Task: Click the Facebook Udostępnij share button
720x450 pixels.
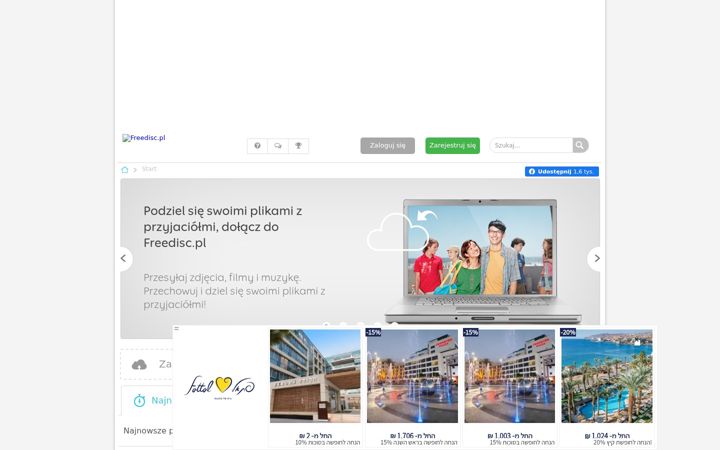Action: pyautogui.click(x=562, y=171)
